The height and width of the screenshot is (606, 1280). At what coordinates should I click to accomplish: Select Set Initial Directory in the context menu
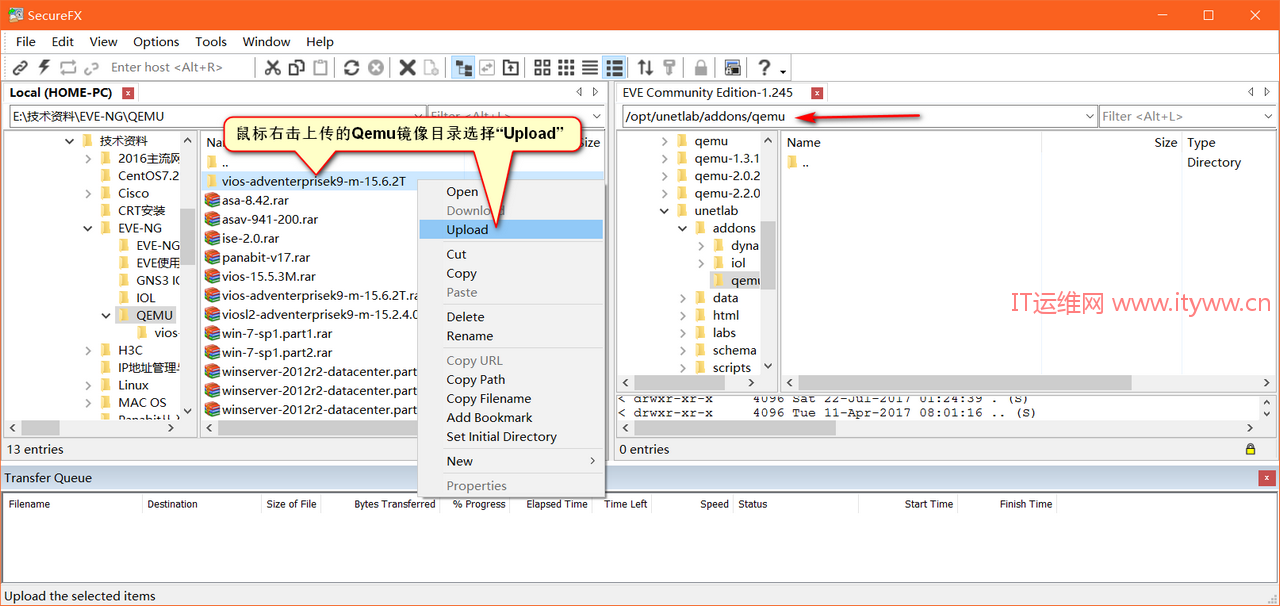(510, 437)
